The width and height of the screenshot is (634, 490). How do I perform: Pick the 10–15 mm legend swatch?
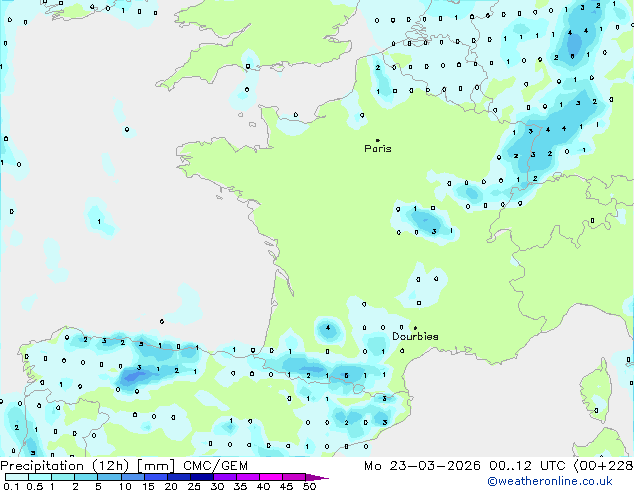[132, 477]
